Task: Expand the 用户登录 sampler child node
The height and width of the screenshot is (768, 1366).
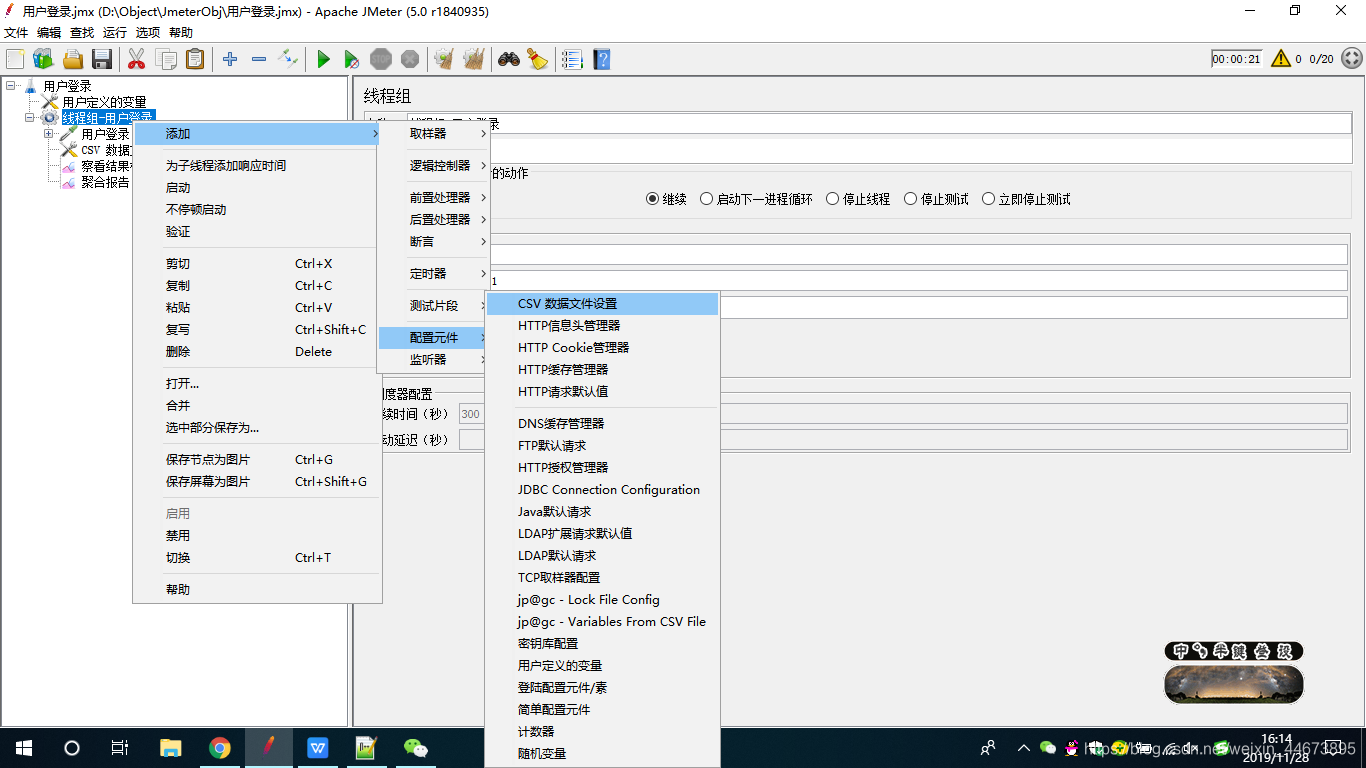Action: (x=49, y=134)
